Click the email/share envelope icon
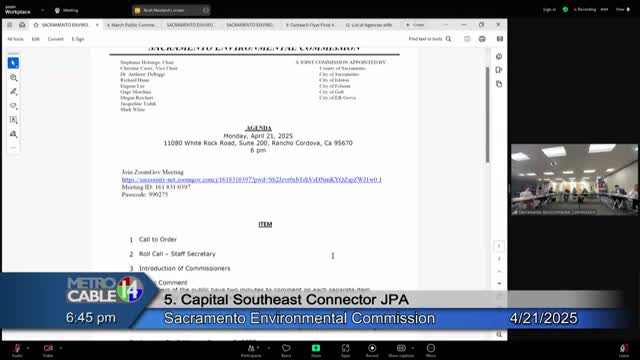Screen dimensions: 640x360 point(500,39)
